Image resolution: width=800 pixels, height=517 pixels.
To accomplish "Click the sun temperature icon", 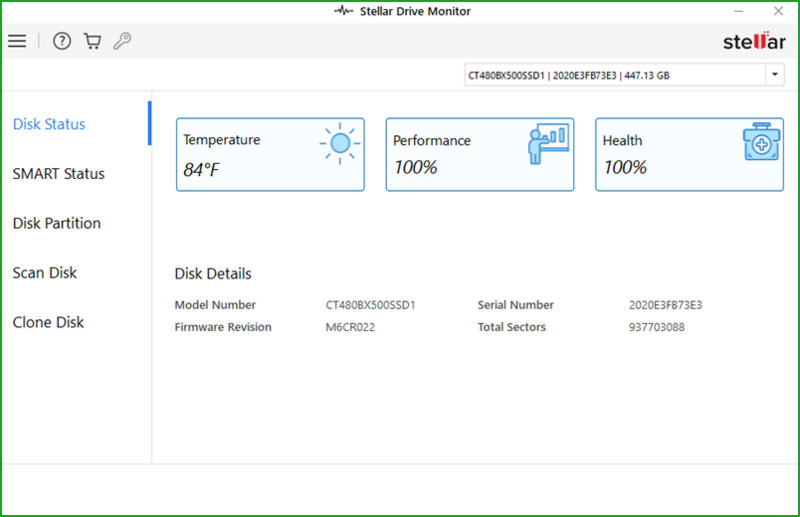I will click(340, 143).
